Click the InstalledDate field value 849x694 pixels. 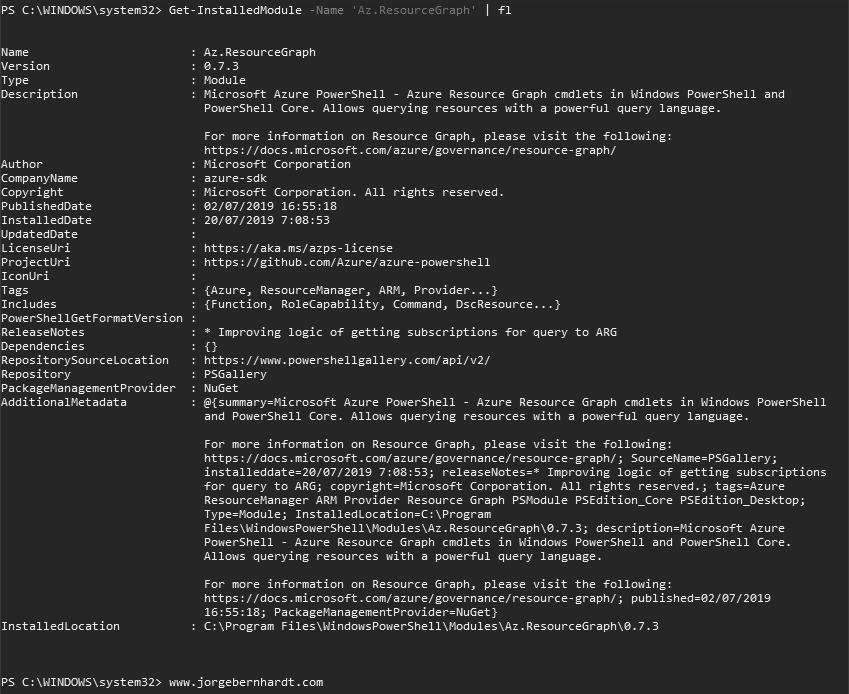pyautogui.click(x=266, y=220)
